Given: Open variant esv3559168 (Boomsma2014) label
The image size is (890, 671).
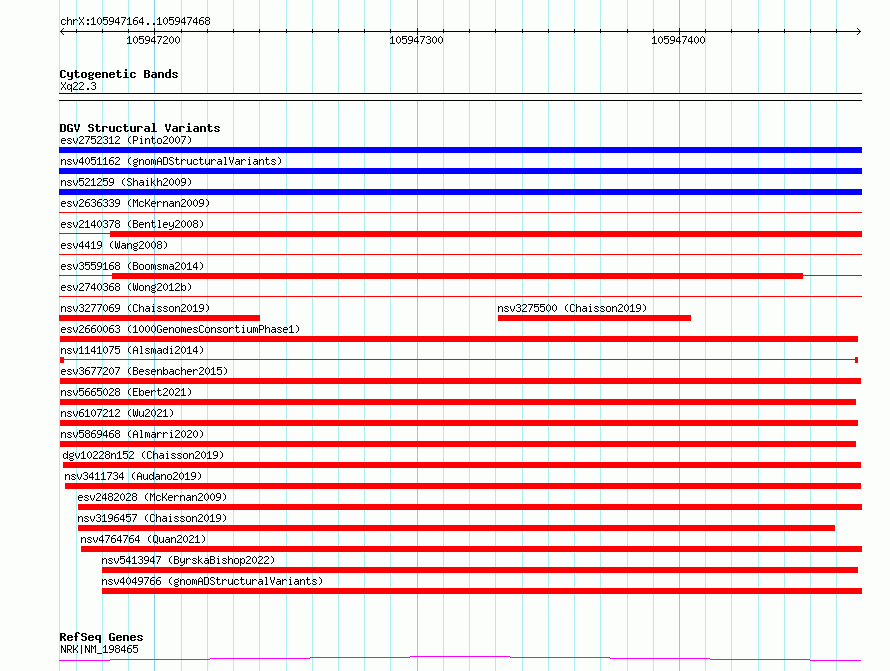Looking at the screenshot, I should point(132,266).
